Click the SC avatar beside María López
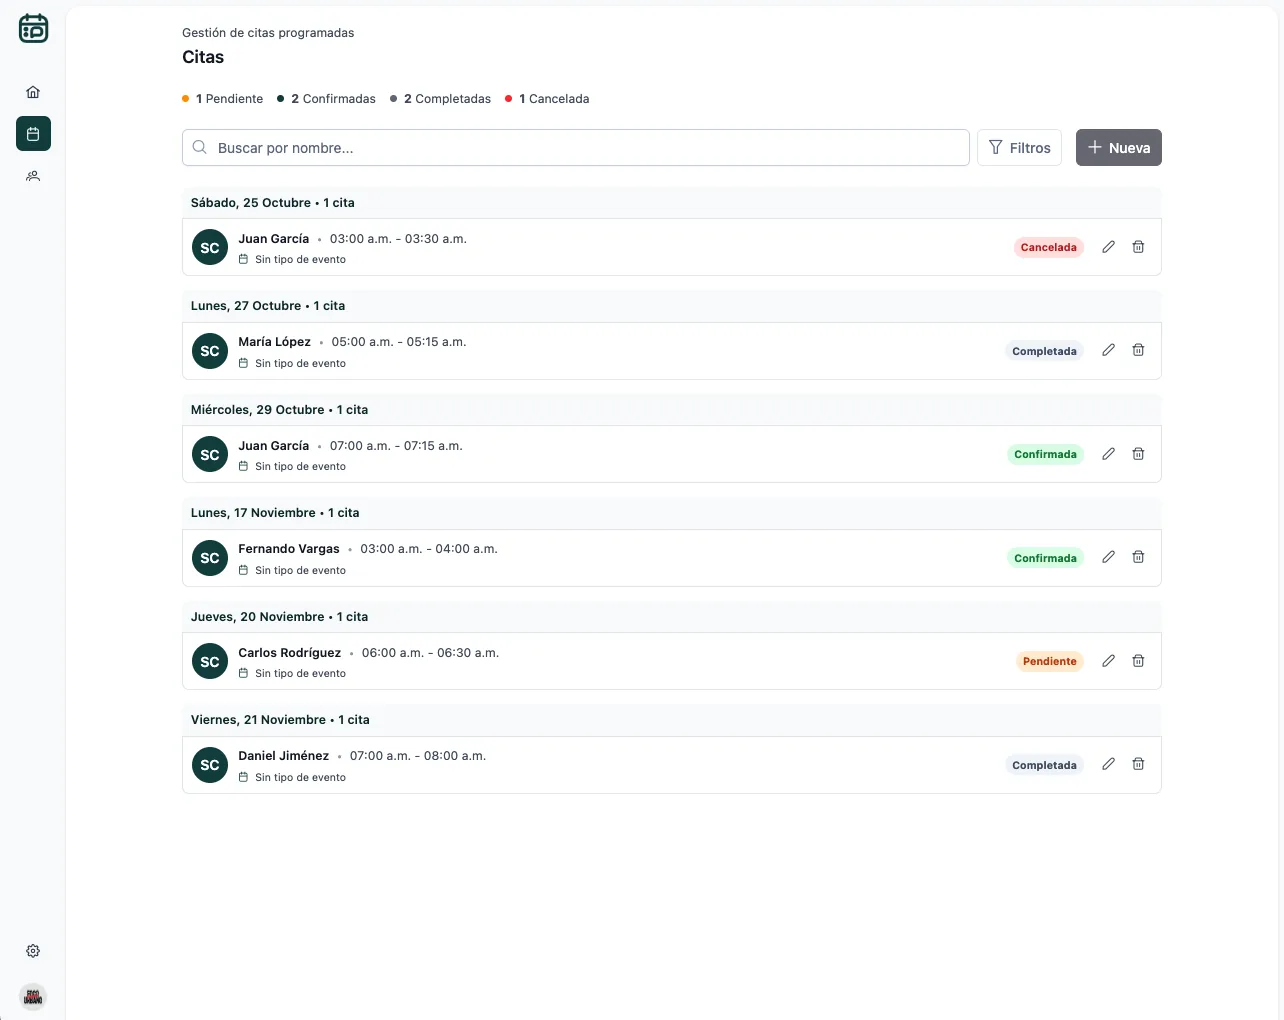1284x1020 pixels. coord(210,351)
